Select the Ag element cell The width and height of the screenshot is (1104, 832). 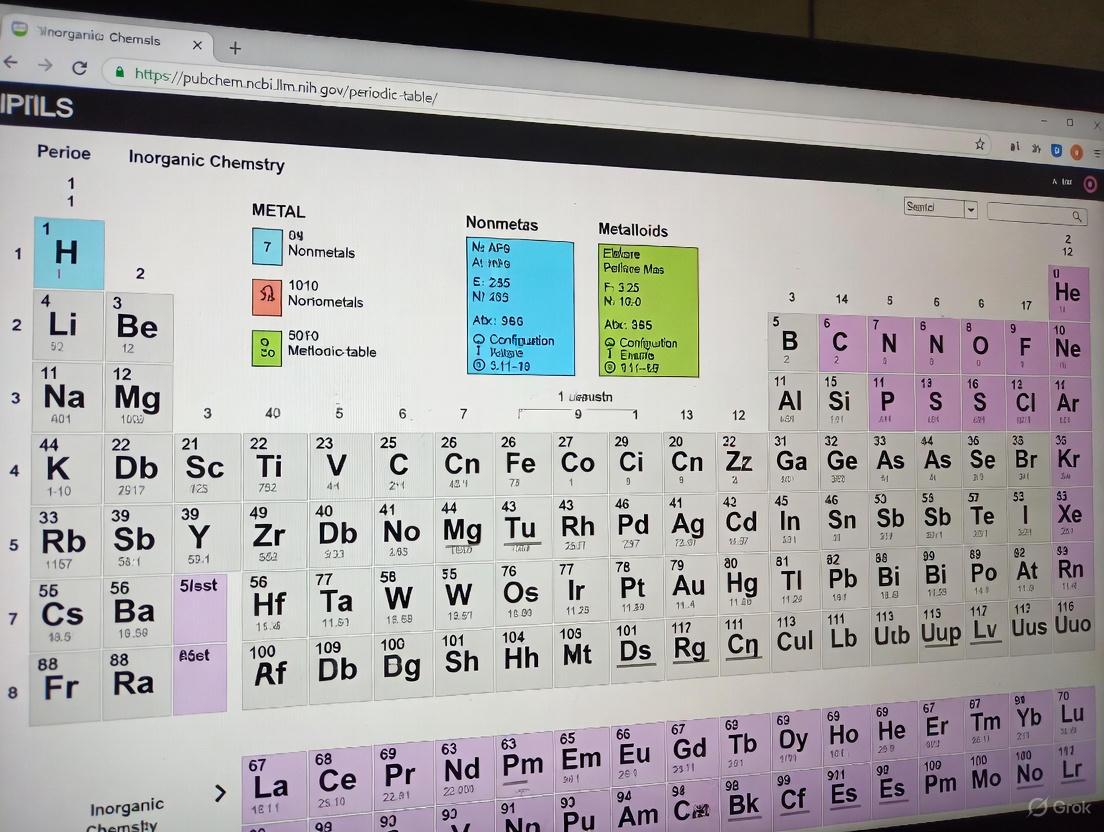pos(689,524)
